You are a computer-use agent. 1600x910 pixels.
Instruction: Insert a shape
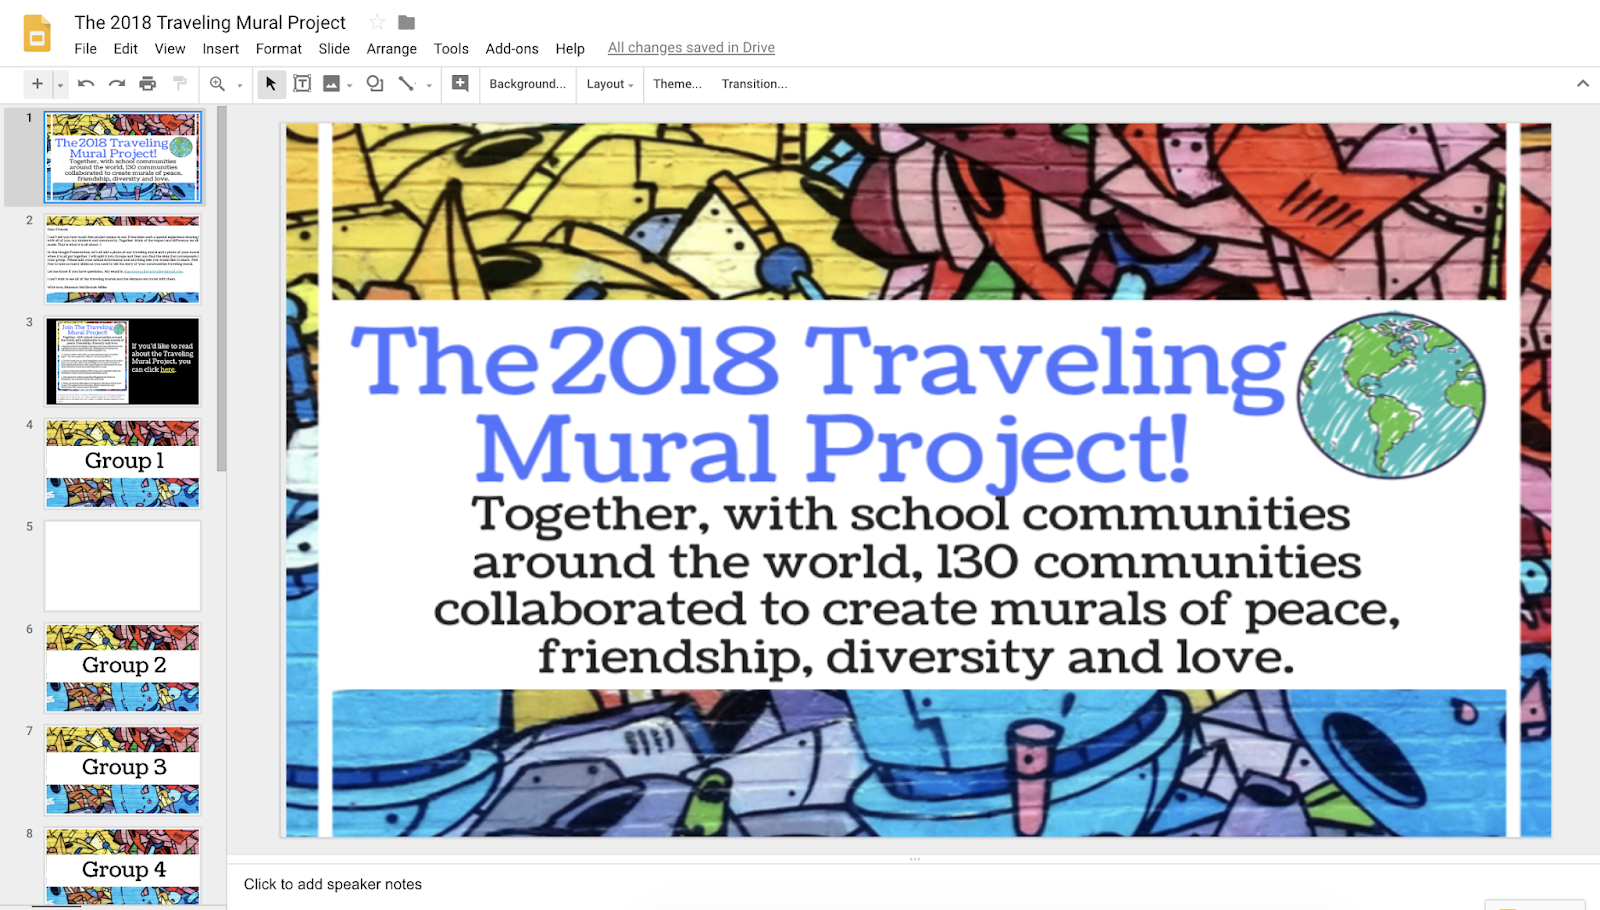pos(375,84)
